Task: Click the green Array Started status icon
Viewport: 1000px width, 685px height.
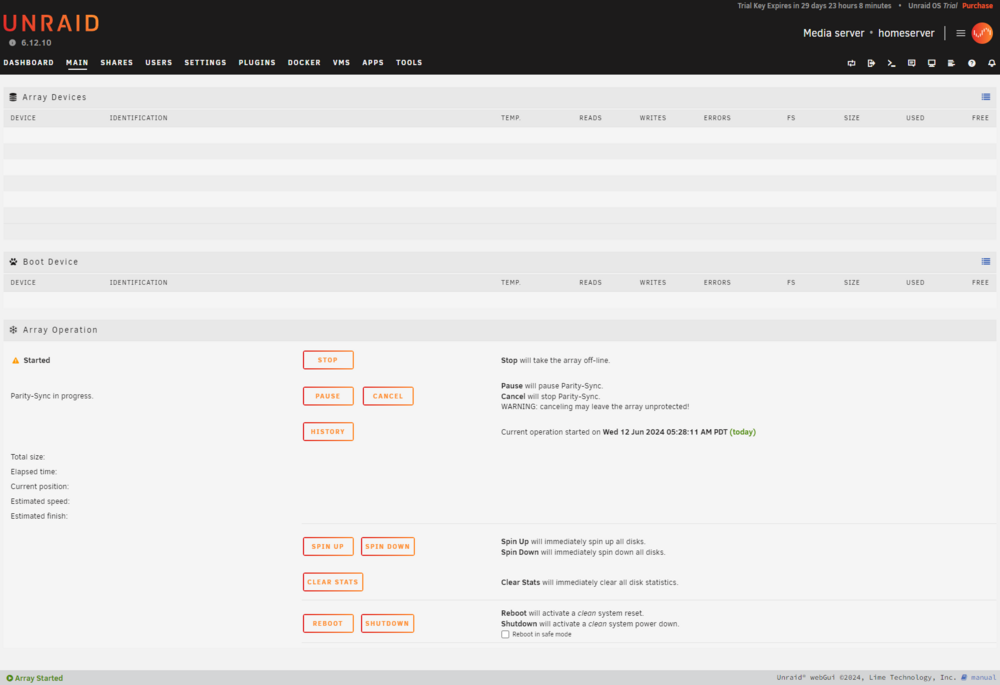Action: tap(10, 678)
